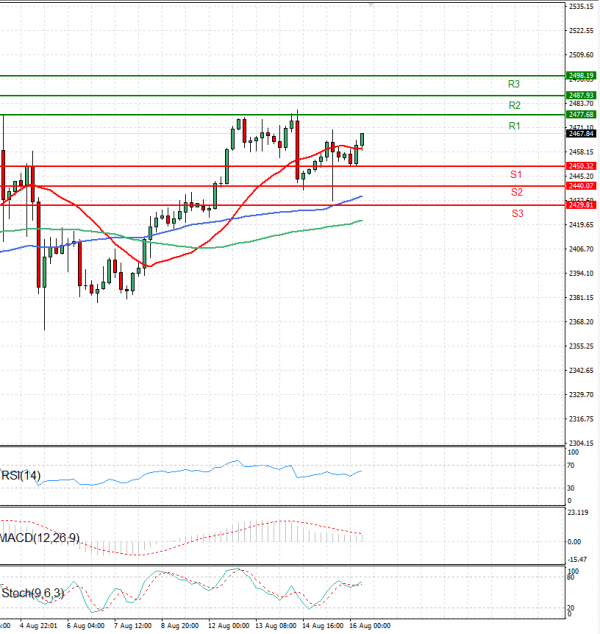Click the 12 Aug 00:00 time axis label
This screenshot has height=634, width=600.
(x=228, y=627)
